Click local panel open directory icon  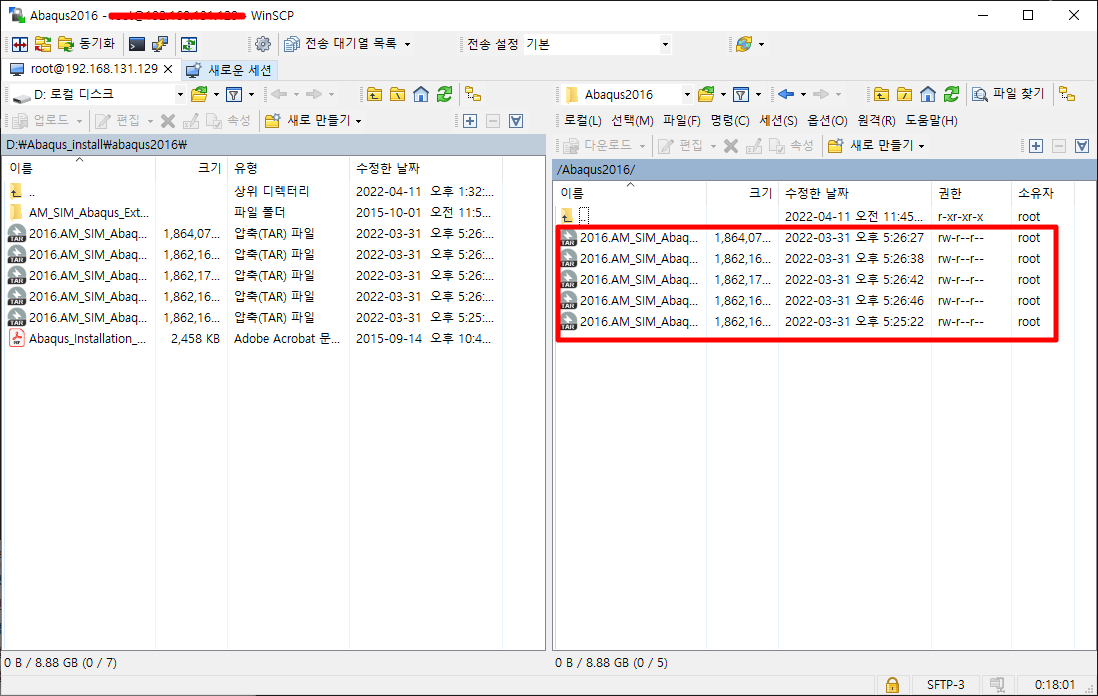[200, 95]
